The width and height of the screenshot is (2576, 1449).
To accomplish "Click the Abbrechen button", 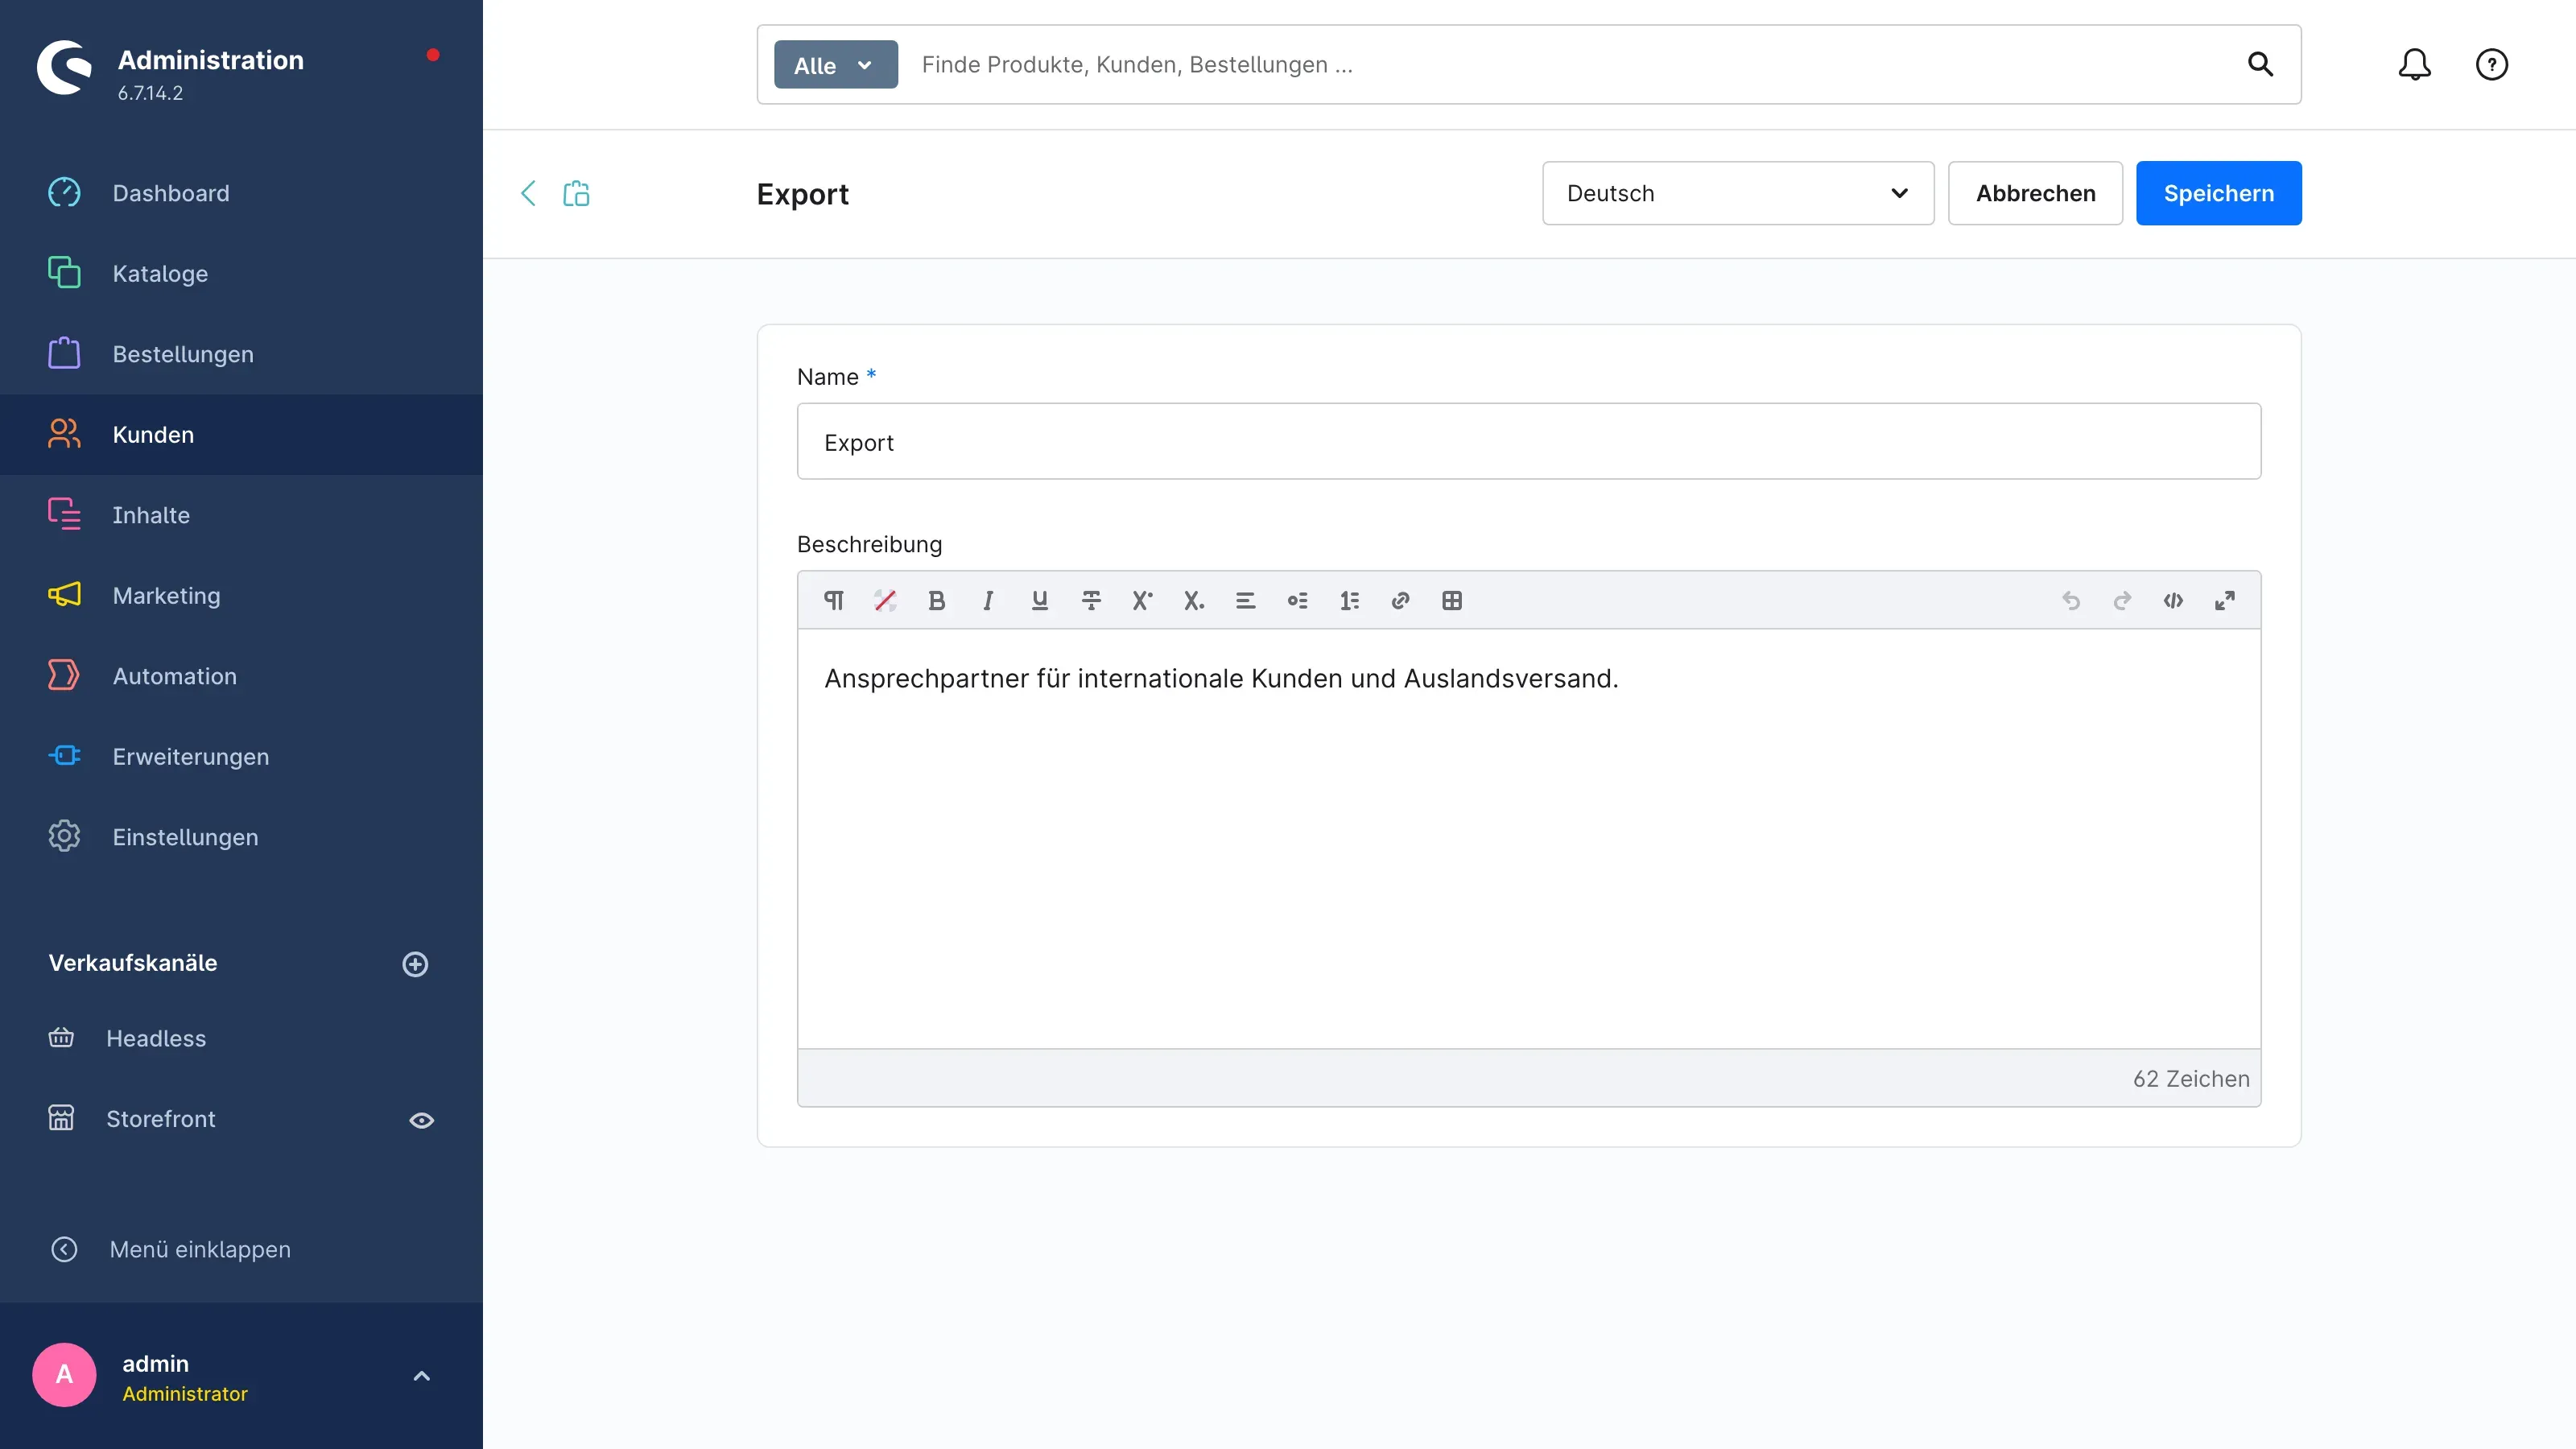I will point(2035,193).
